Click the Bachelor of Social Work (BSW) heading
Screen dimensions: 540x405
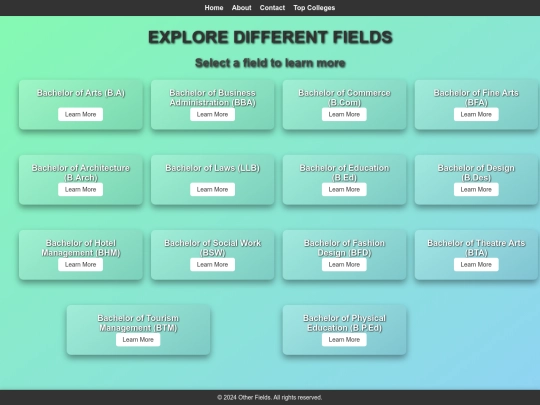coord(212,248)
